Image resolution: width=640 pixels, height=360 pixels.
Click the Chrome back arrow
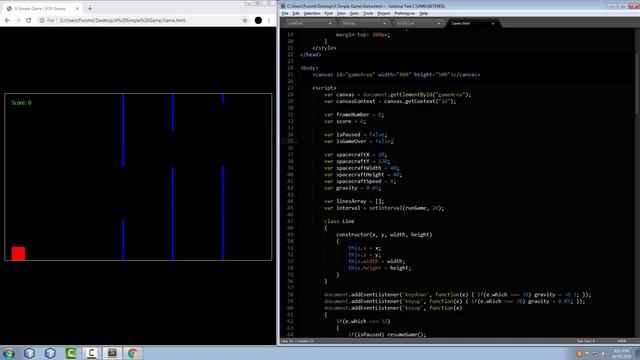(x=7, y=20)
